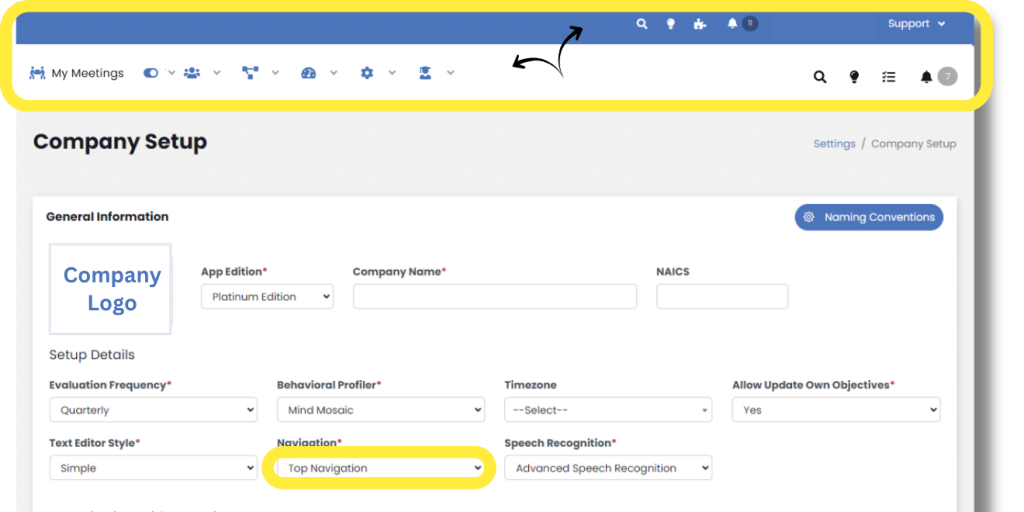The image size is (1024, 512).
Task: Click the settings gear icon in navigation
Action: tap(367, 73)
